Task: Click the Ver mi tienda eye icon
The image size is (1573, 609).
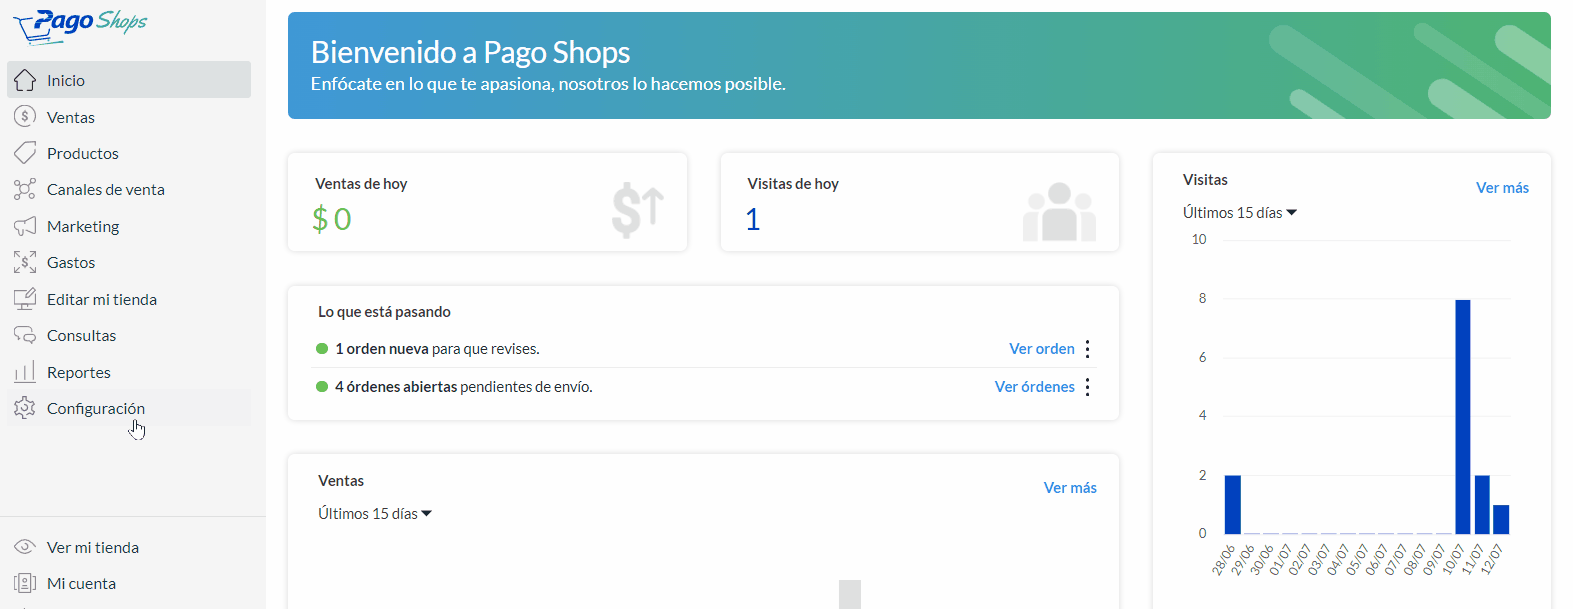Action: tap(25, 547)
